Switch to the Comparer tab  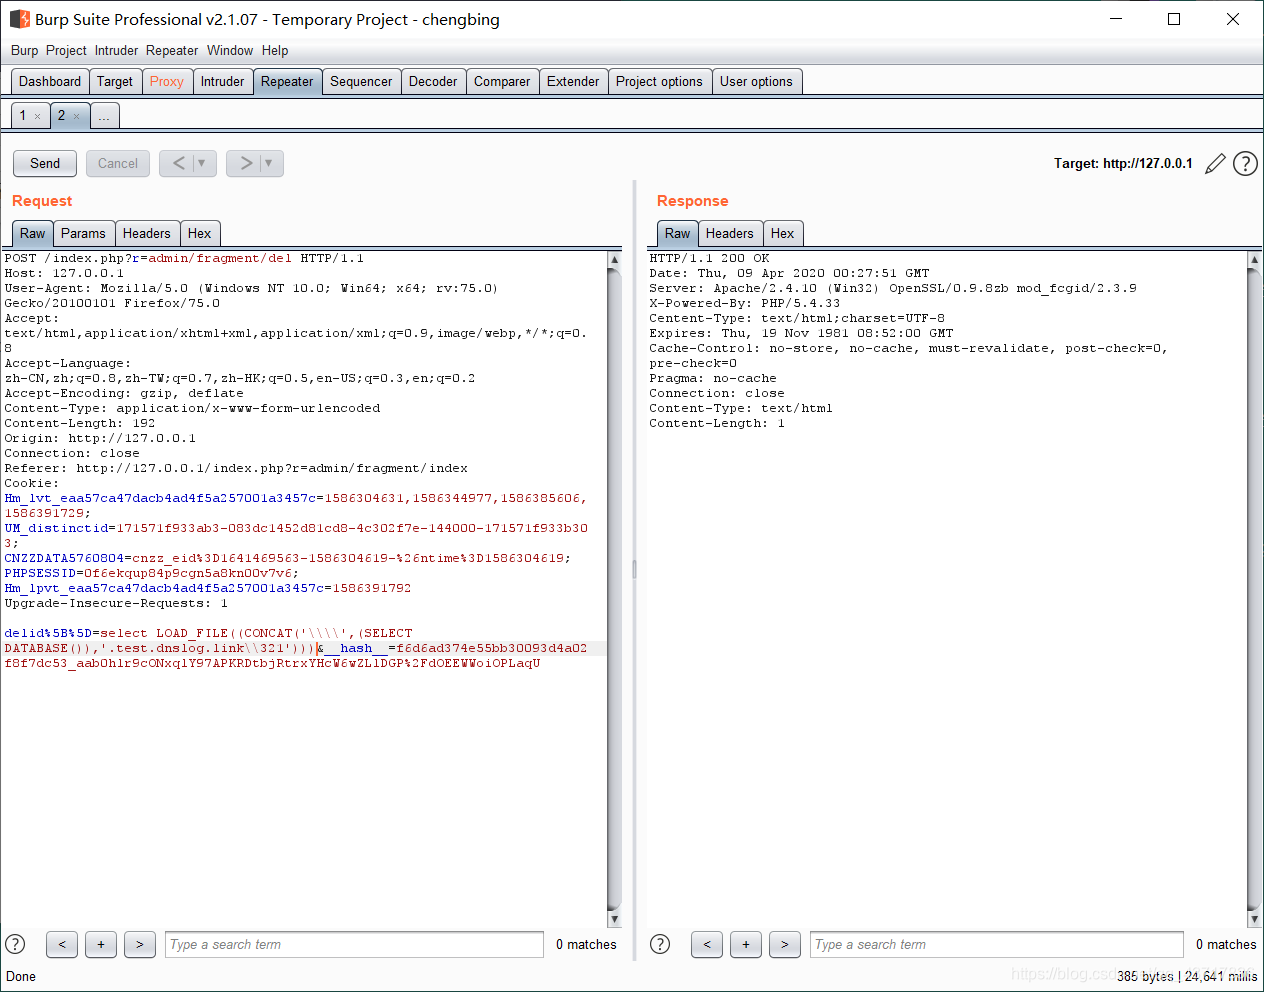502,82
